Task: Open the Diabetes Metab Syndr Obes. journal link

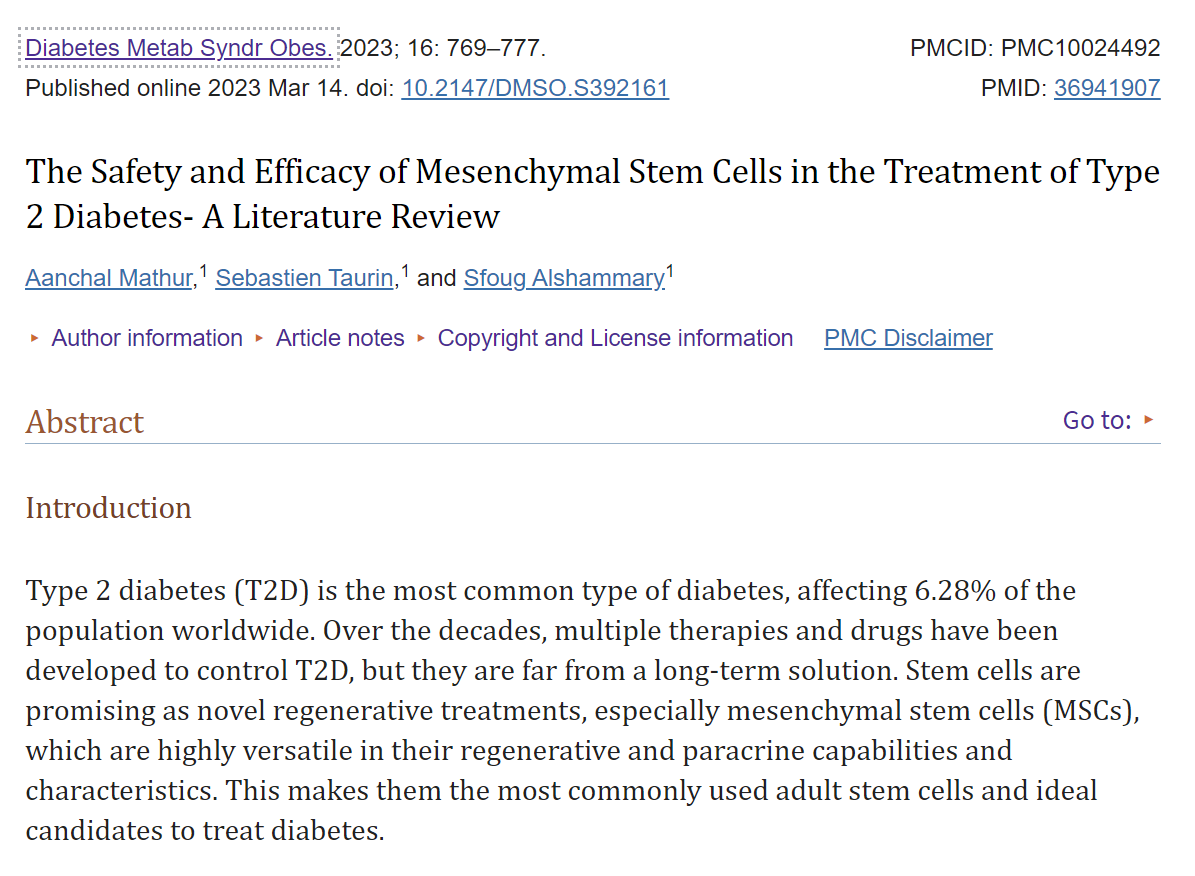Action: (178, 48)
